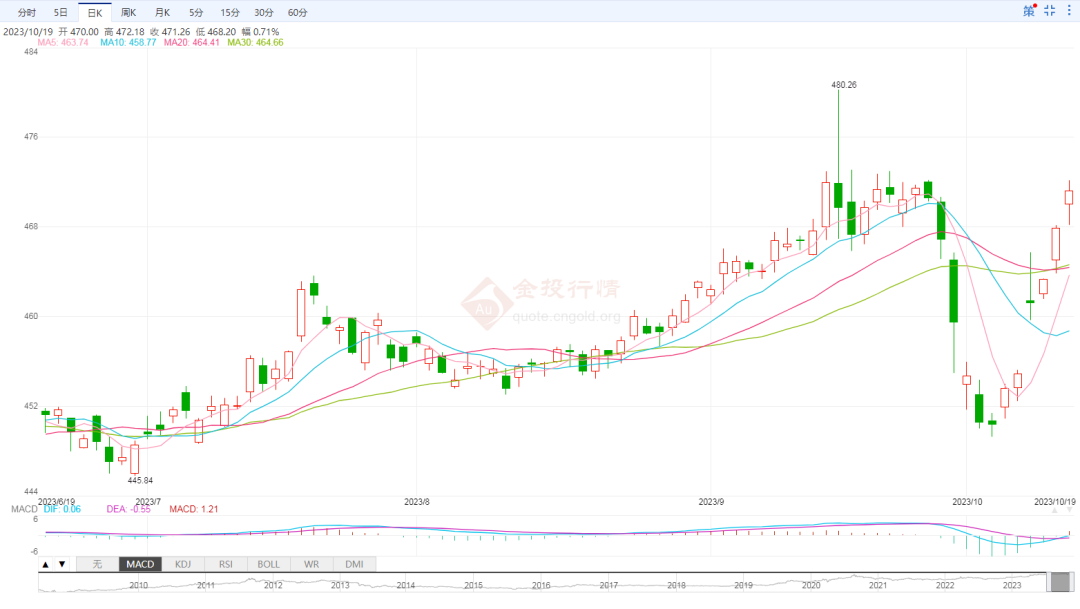Screen dimensions: 1080x609
Task: Switch the indicator to DMI
Action: (x=354, y=564)
